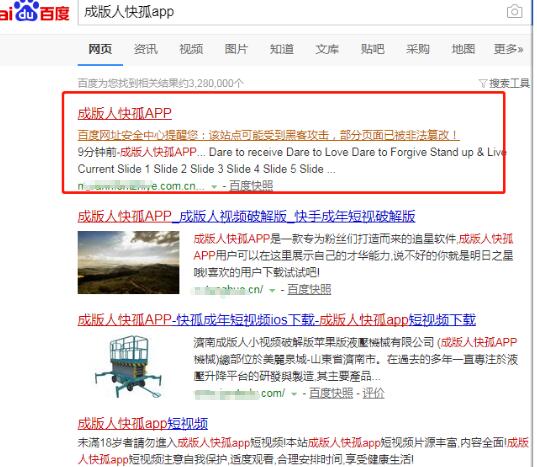Switch to the 视频 tab
This screenshot has height=467, width=537.
[191, 49]
